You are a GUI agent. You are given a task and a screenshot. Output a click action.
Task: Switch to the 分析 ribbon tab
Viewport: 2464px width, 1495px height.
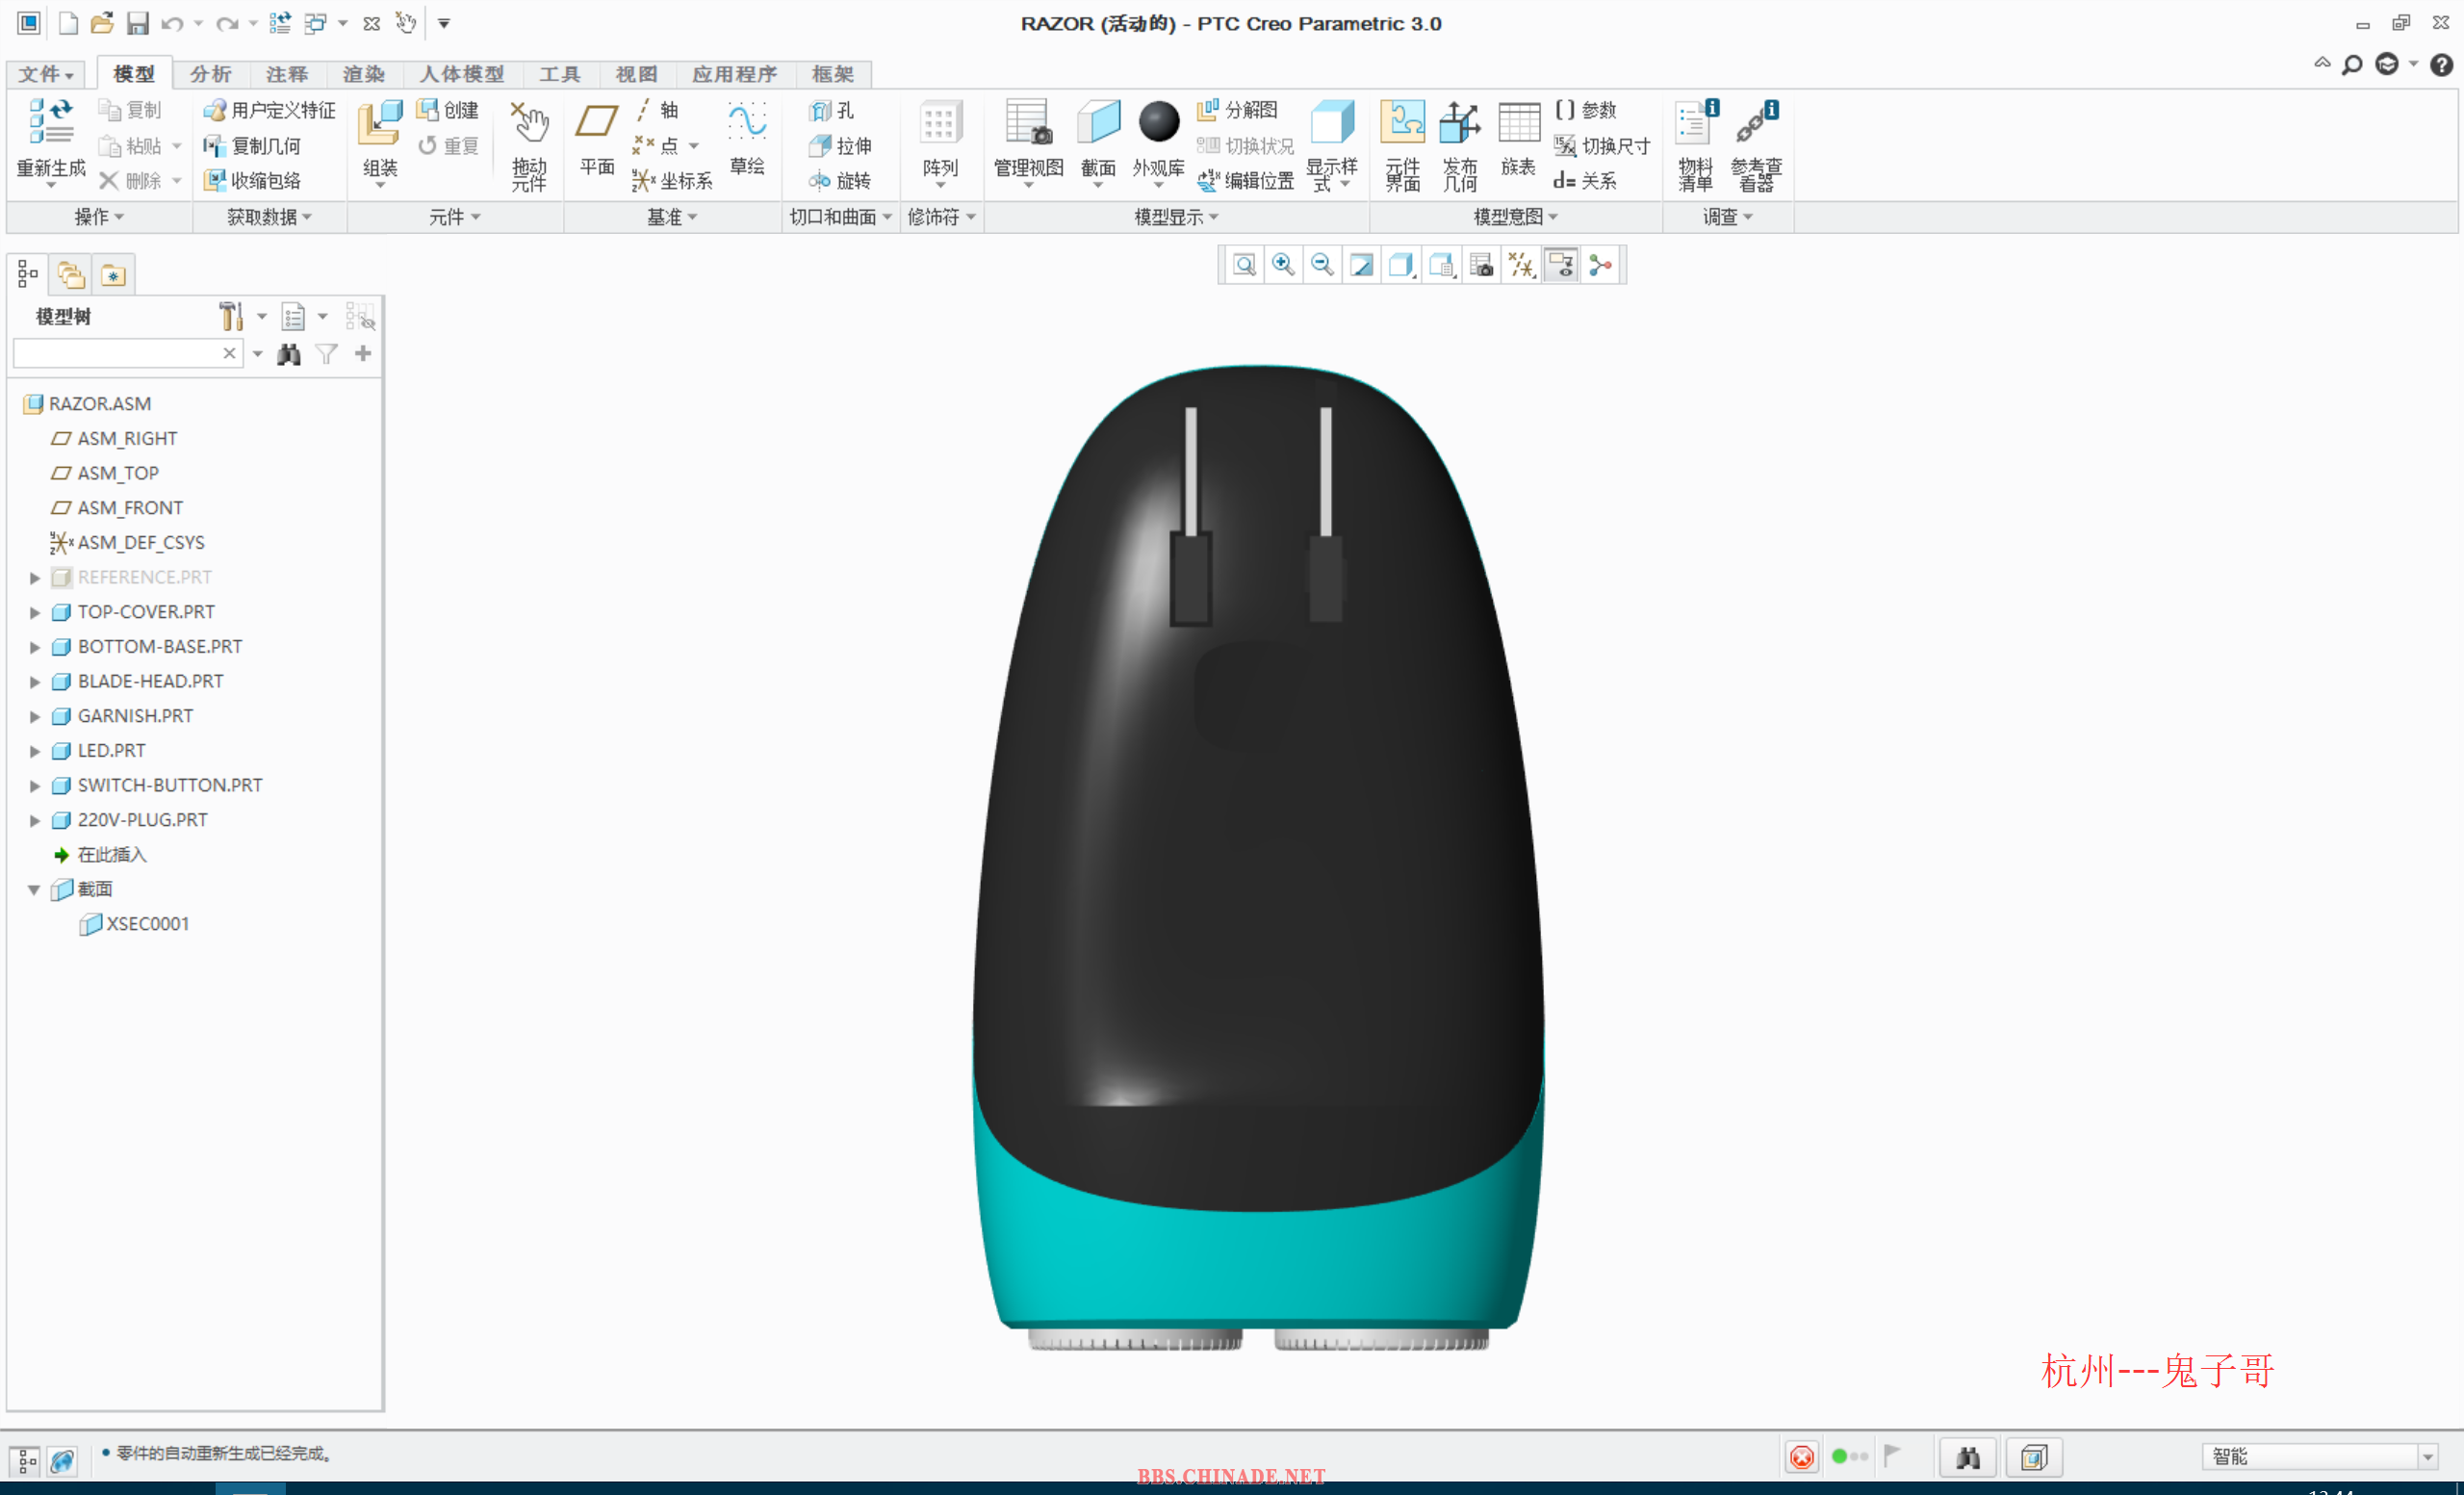210,74
